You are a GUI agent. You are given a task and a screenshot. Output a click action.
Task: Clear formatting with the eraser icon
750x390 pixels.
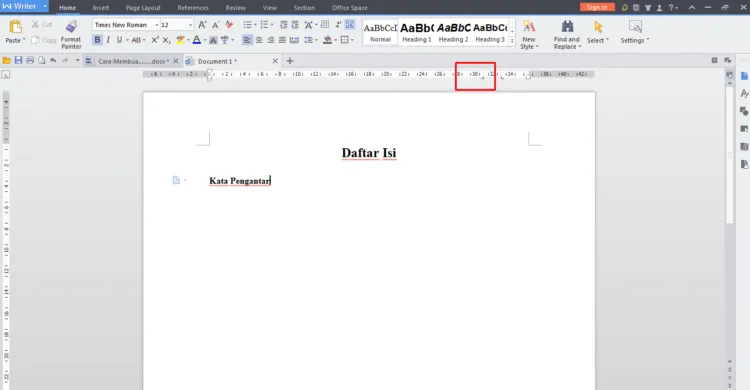230,25
